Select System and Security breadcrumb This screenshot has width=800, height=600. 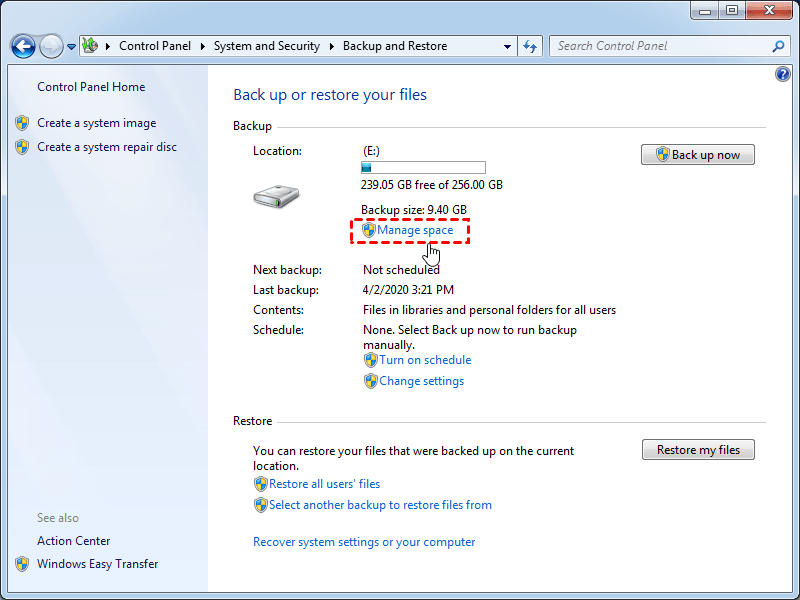[266, 46]
